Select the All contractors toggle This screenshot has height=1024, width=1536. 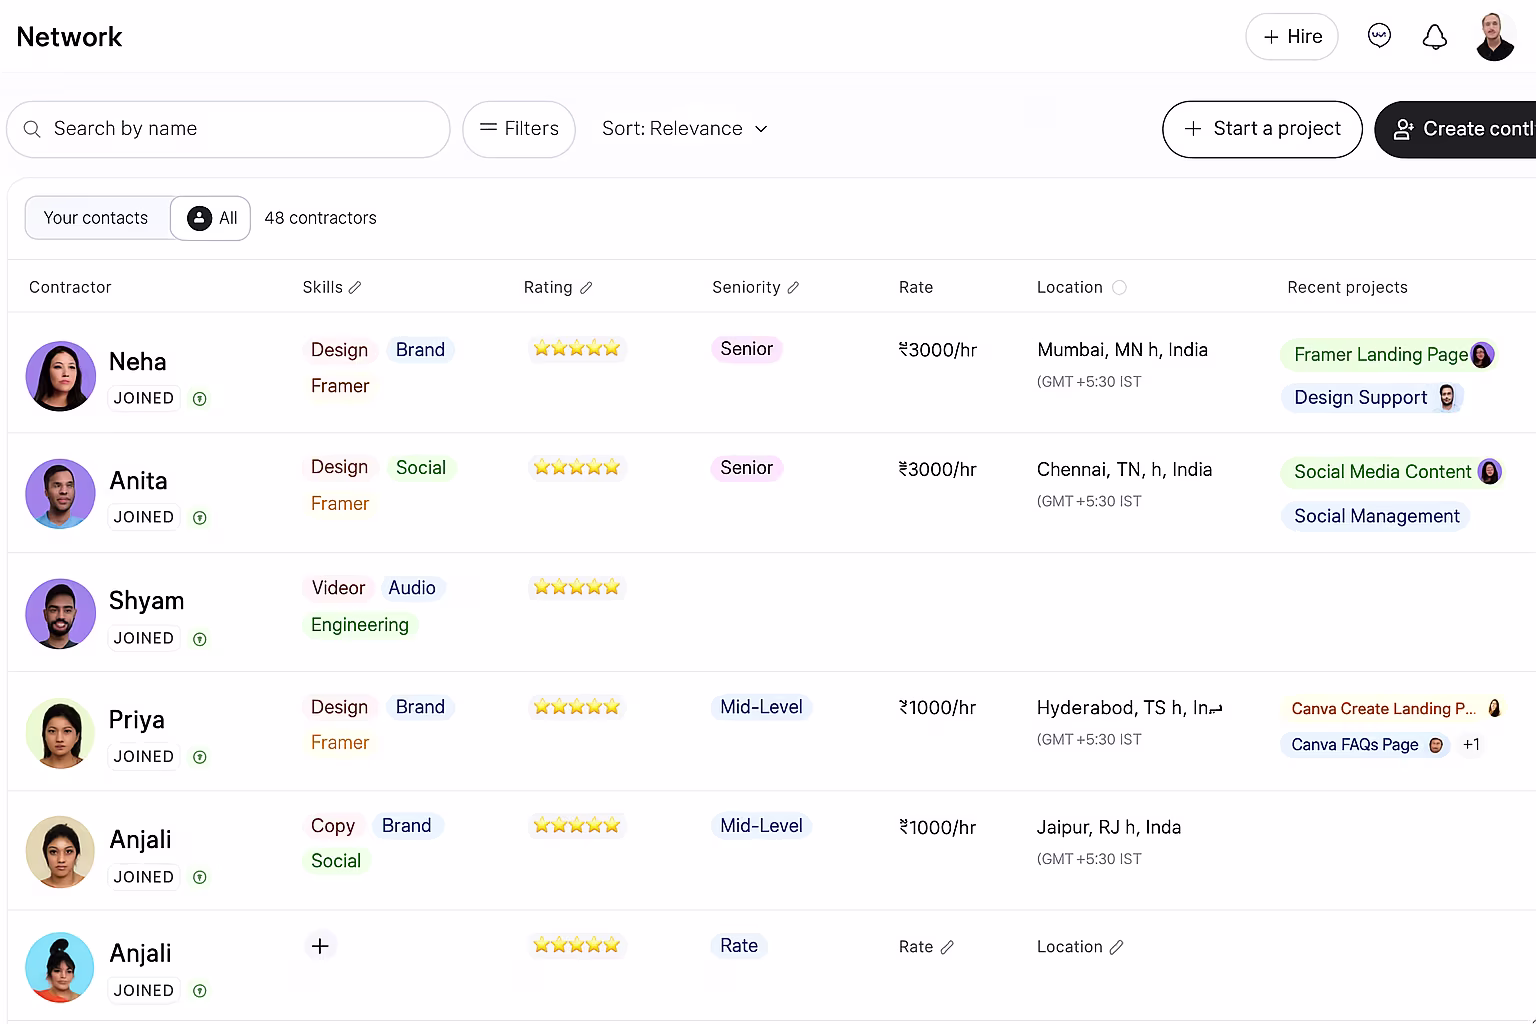[212, 218]
